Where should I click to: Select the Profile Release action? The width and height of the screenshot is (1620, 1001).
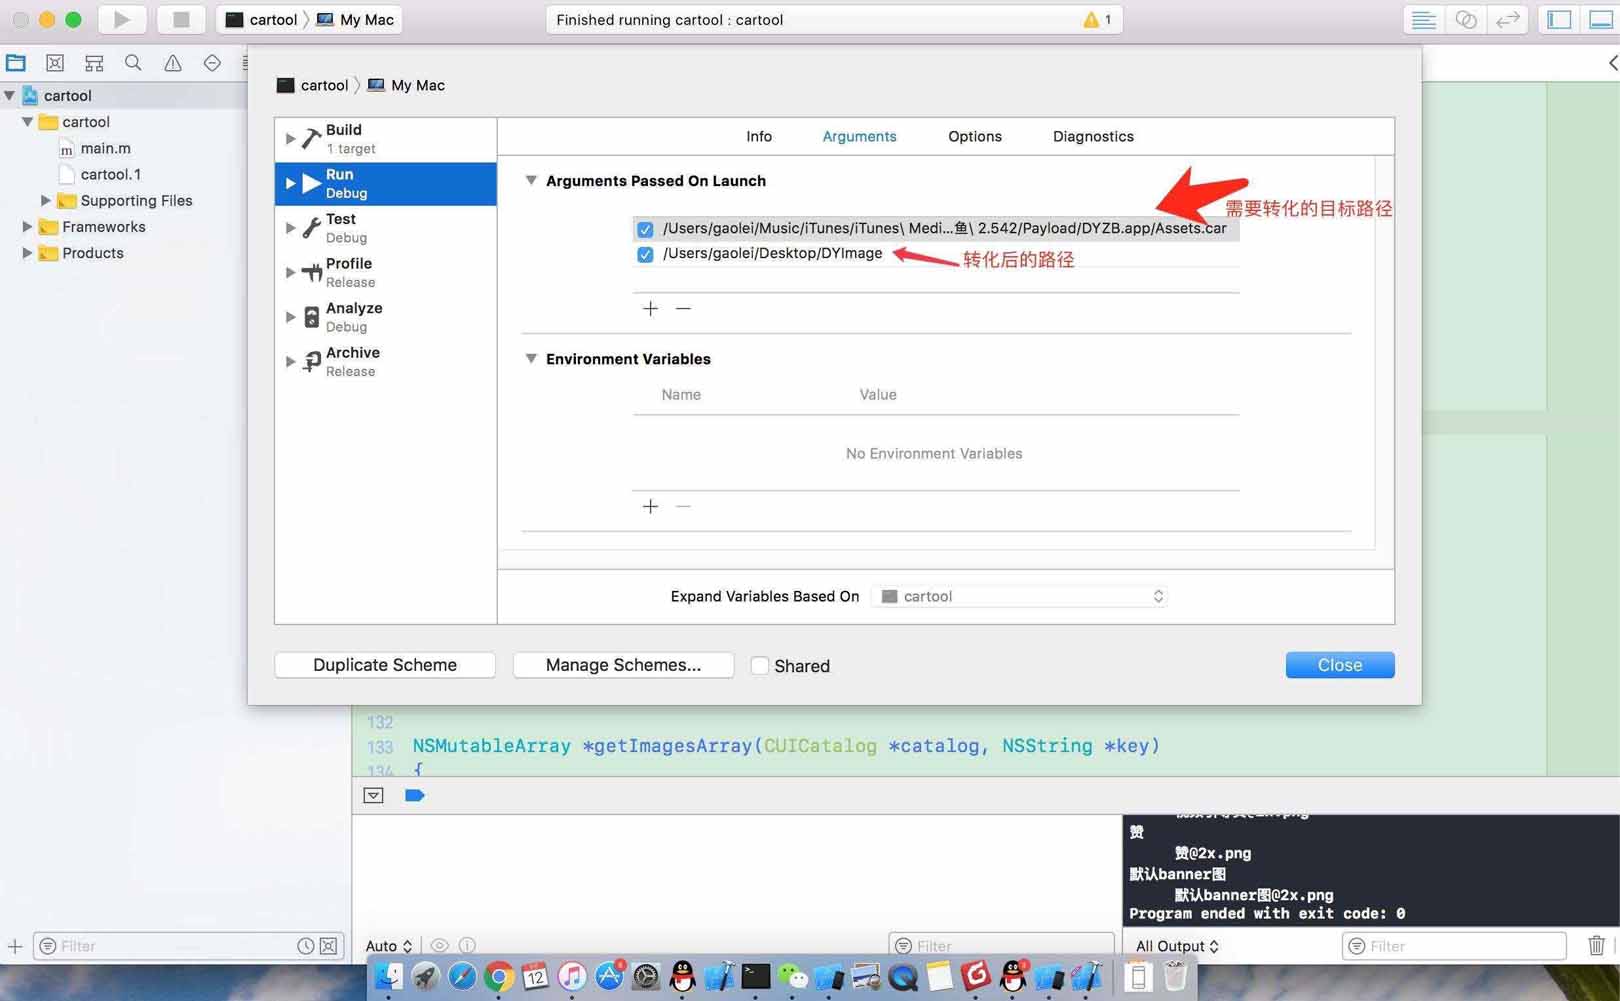386,273
